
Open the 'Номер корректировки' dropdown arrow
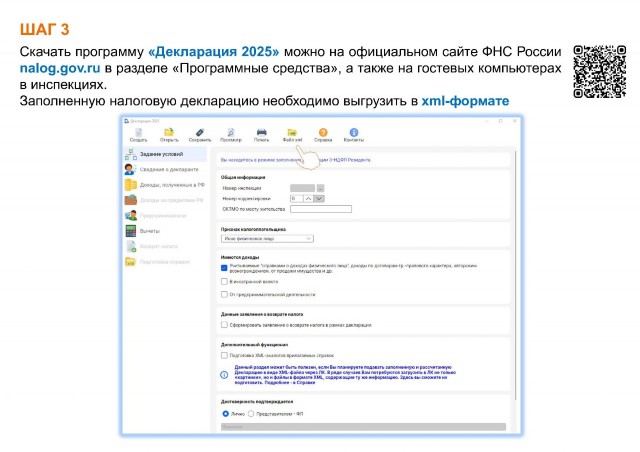point(320,198)
